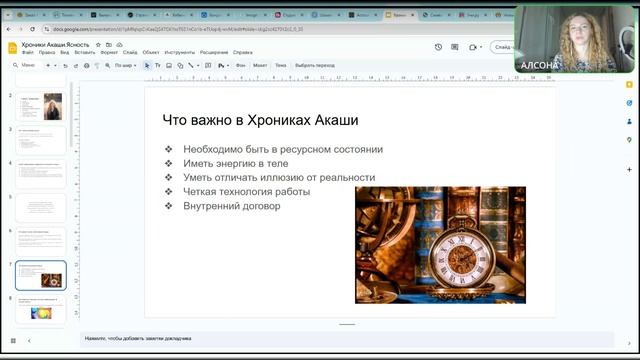Click bullet text Внутренний договор
This screenshot has width=640, height=360.
tap(232, 206)
